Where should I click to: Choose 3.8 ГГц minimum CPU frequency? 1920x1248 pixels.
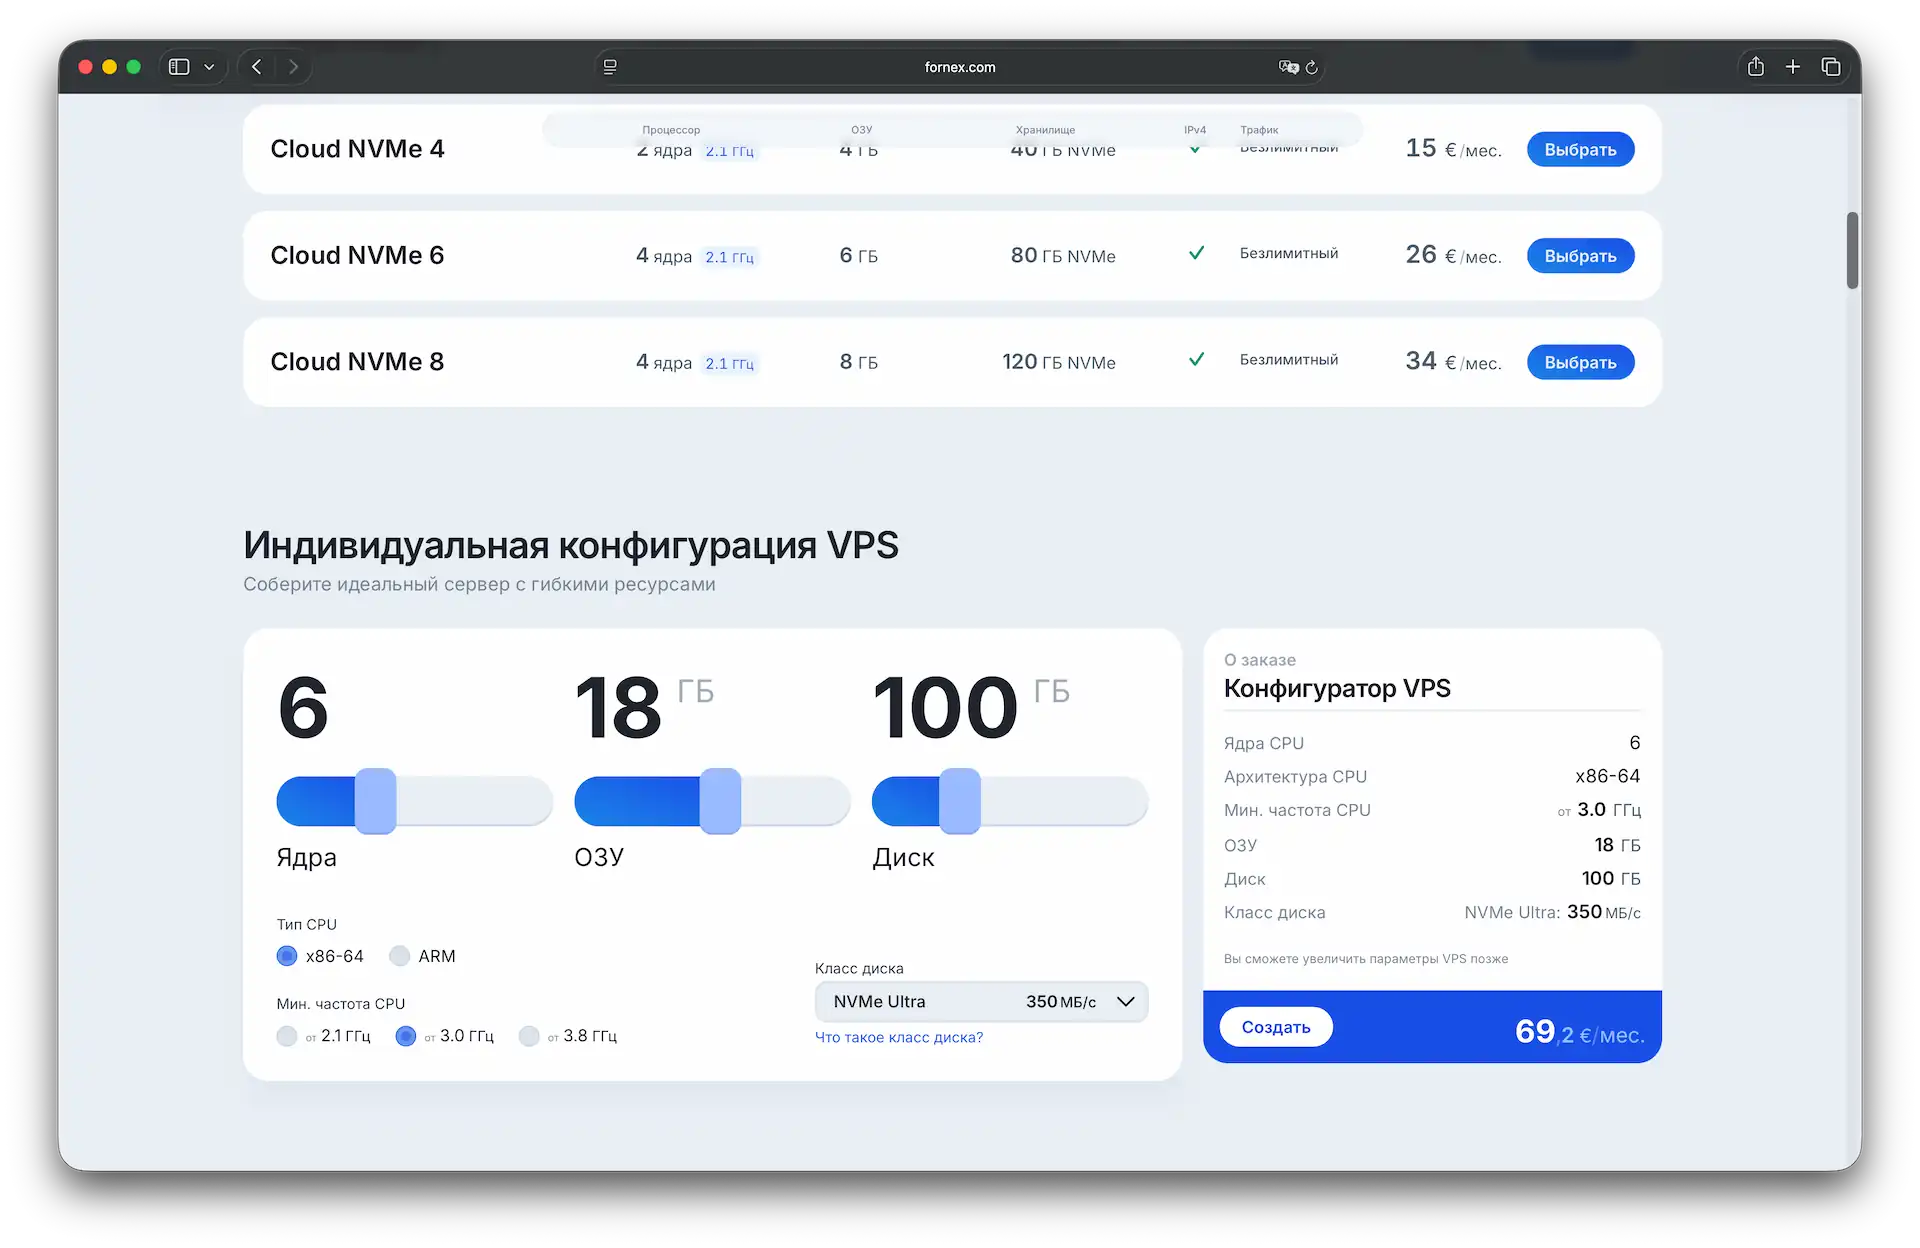point(530,1036)
